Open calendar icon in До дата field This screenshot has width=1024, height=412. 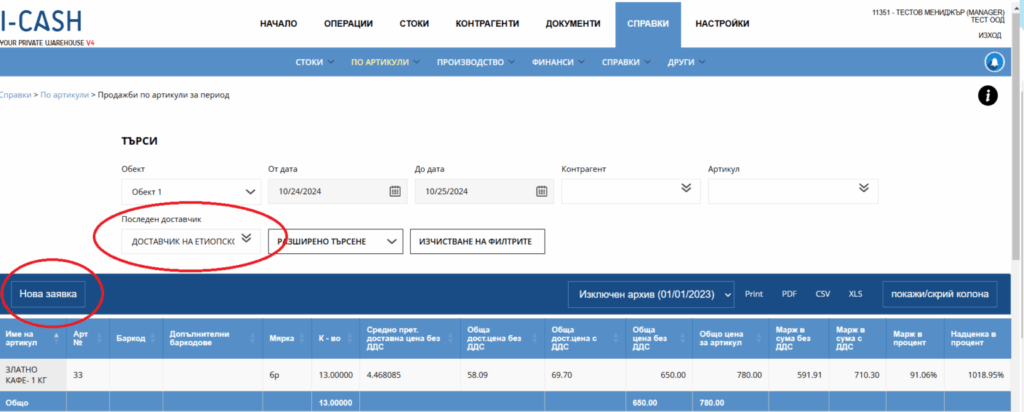click(x=541, y=191)
